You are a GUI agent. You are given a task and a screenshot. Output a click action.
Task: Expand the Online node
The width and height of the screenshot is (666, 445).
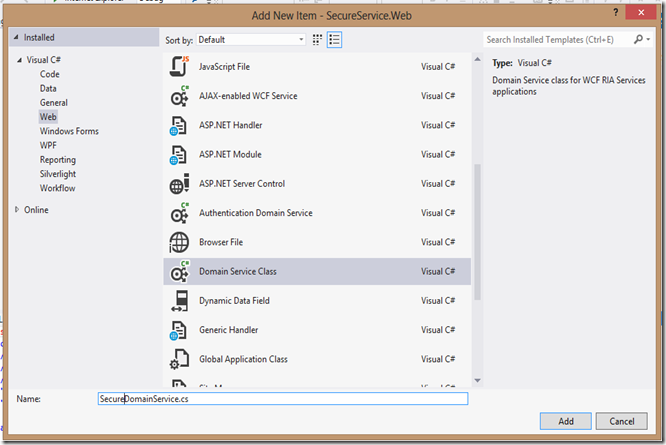pyautogui.click(x=17, y=209)
